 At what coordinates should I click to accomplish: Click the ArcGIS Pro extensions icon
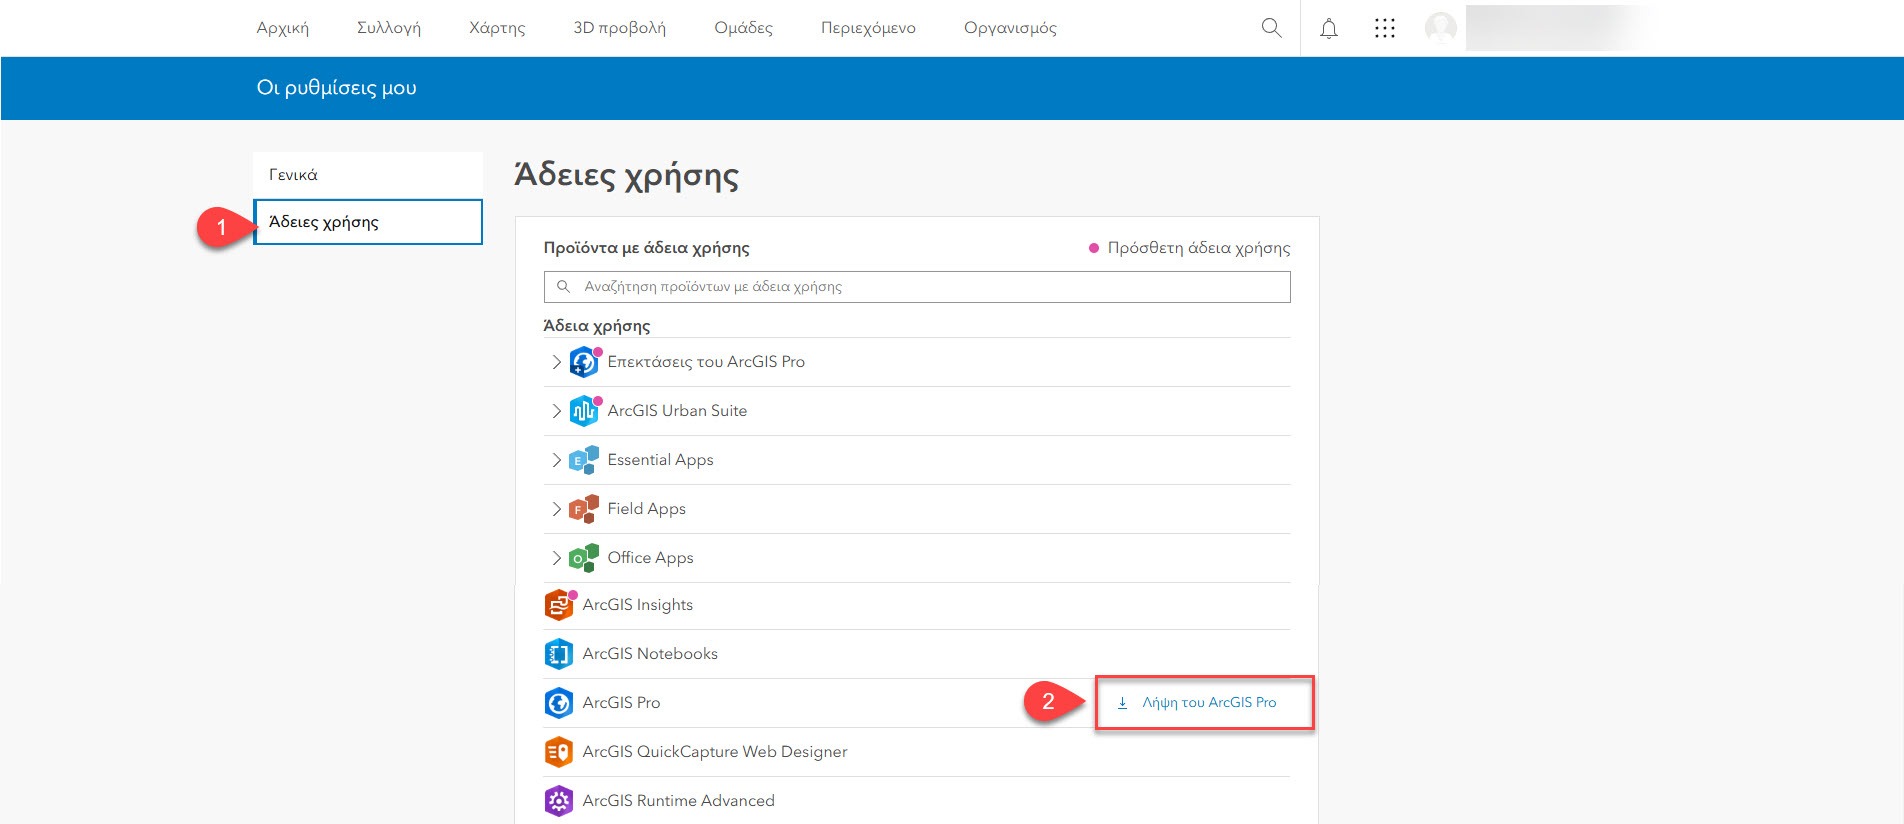tap(585, 361)
